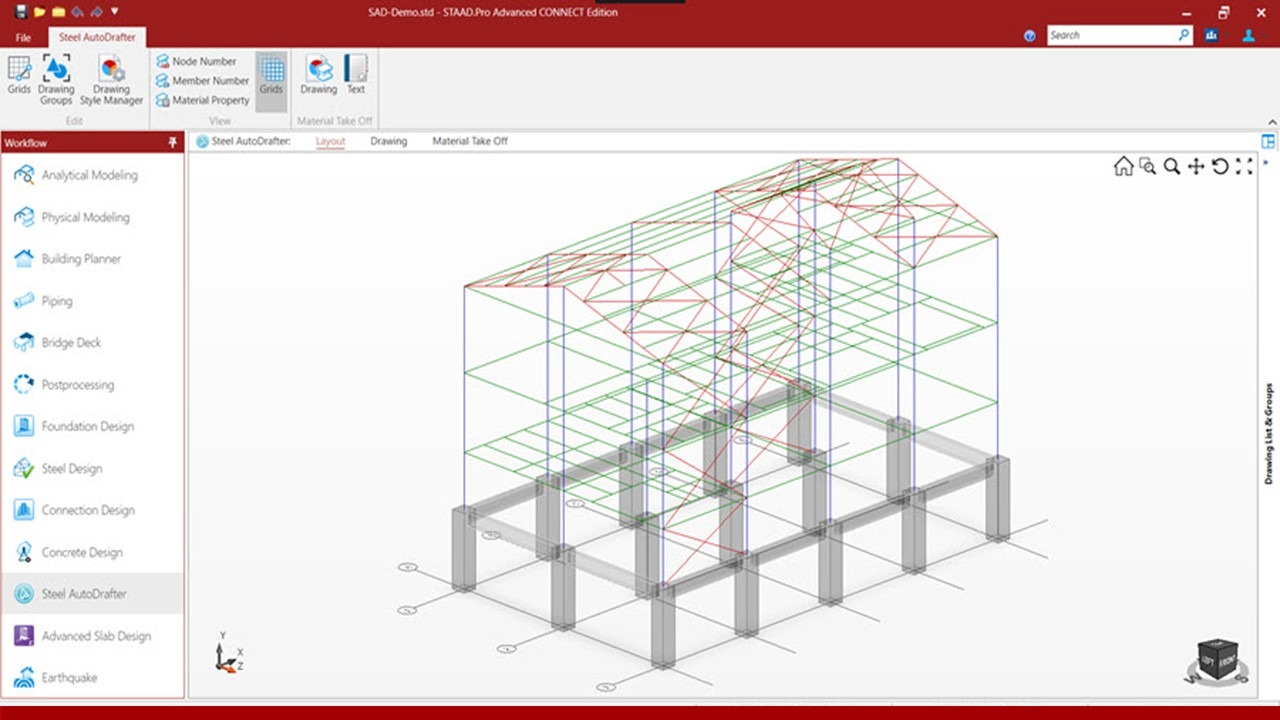Click the Text report icon

356,76
